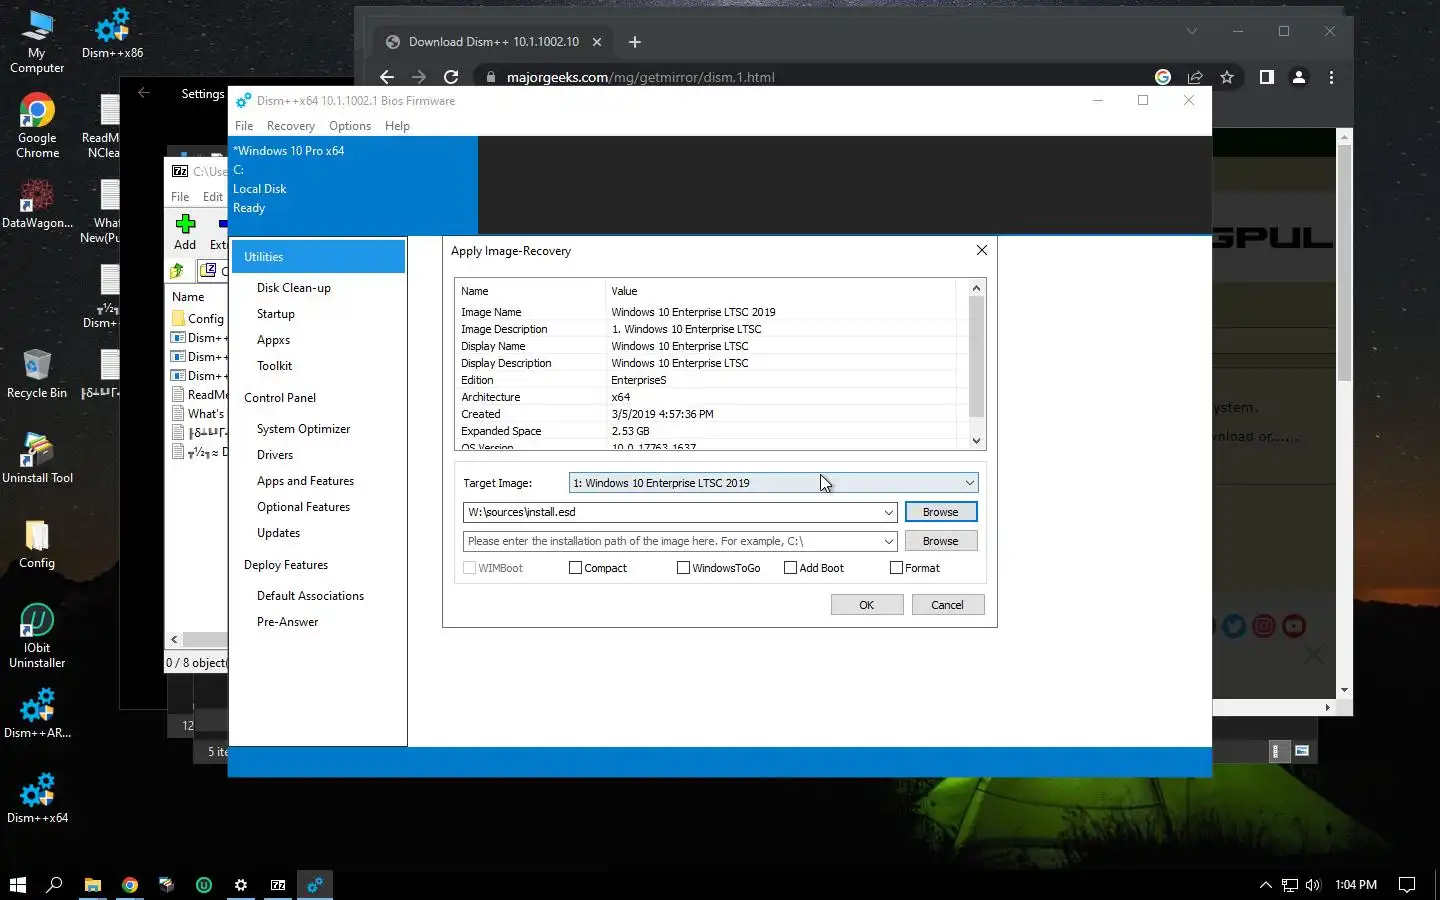Open the Target Image dropdown

773,483
